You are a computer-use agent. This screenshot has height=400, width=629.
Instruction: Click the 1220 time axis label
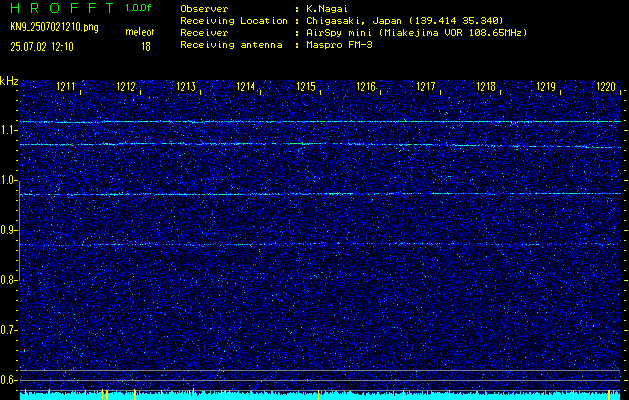[x=606, y=87]
